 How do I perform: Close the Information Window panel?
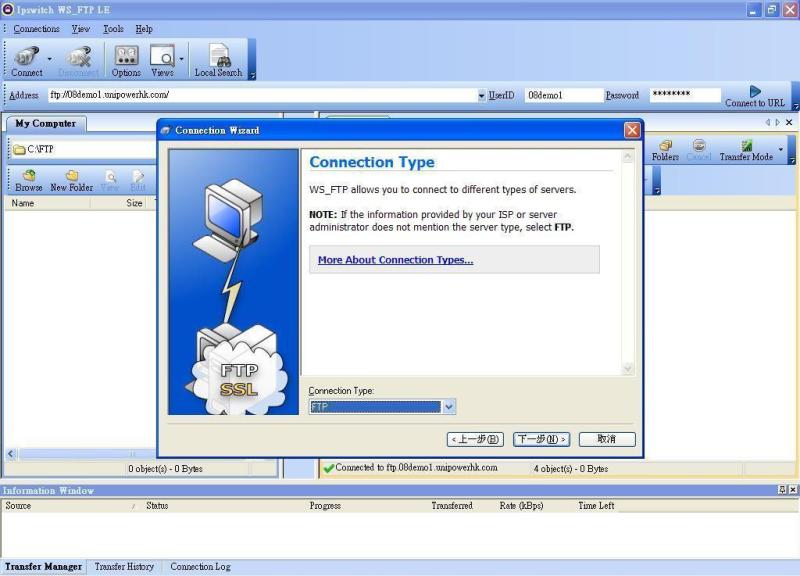click(x=792, y=490)
